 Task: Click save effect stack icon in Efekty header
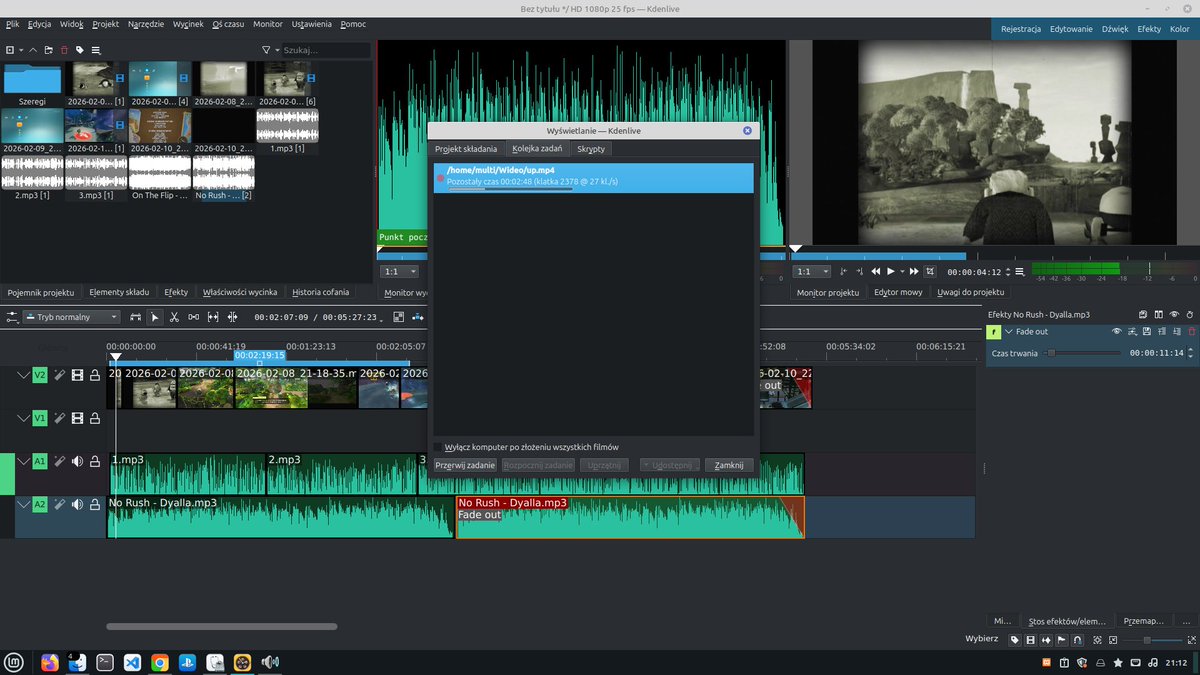tap(1143, 314)
